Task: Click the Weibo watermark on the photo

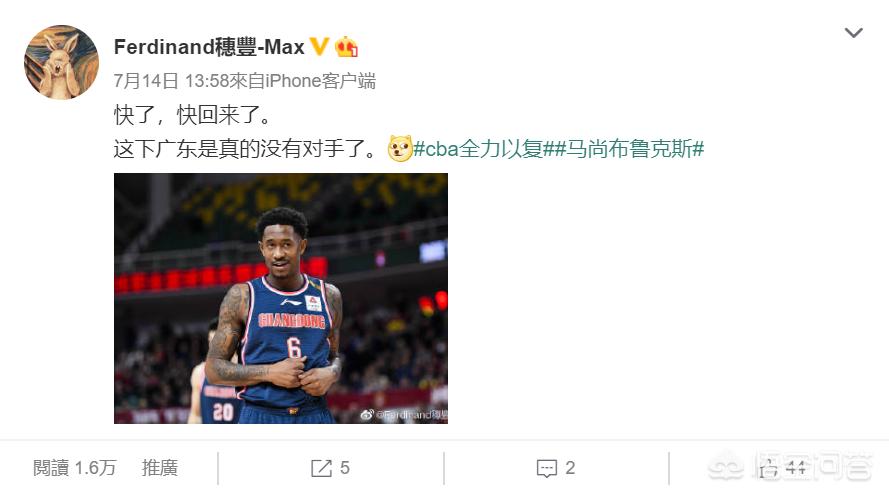Action: point(404,415)
